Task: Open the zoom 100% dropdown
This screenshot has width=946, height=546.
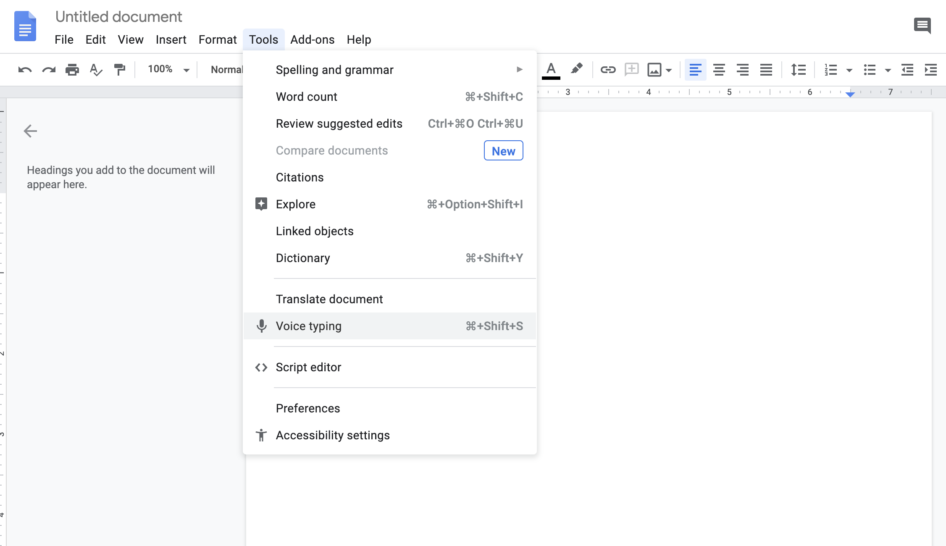Action: tap(168, 69)
